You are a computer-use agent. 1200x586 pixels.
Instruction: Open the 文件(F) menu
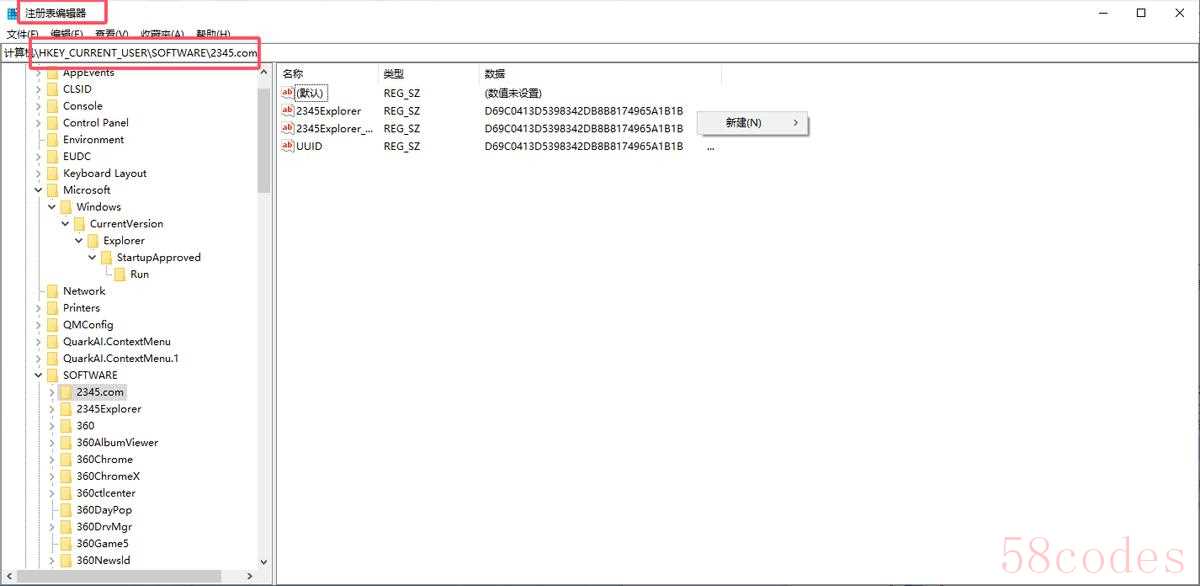pyautogui.click(x=22, y=34)
